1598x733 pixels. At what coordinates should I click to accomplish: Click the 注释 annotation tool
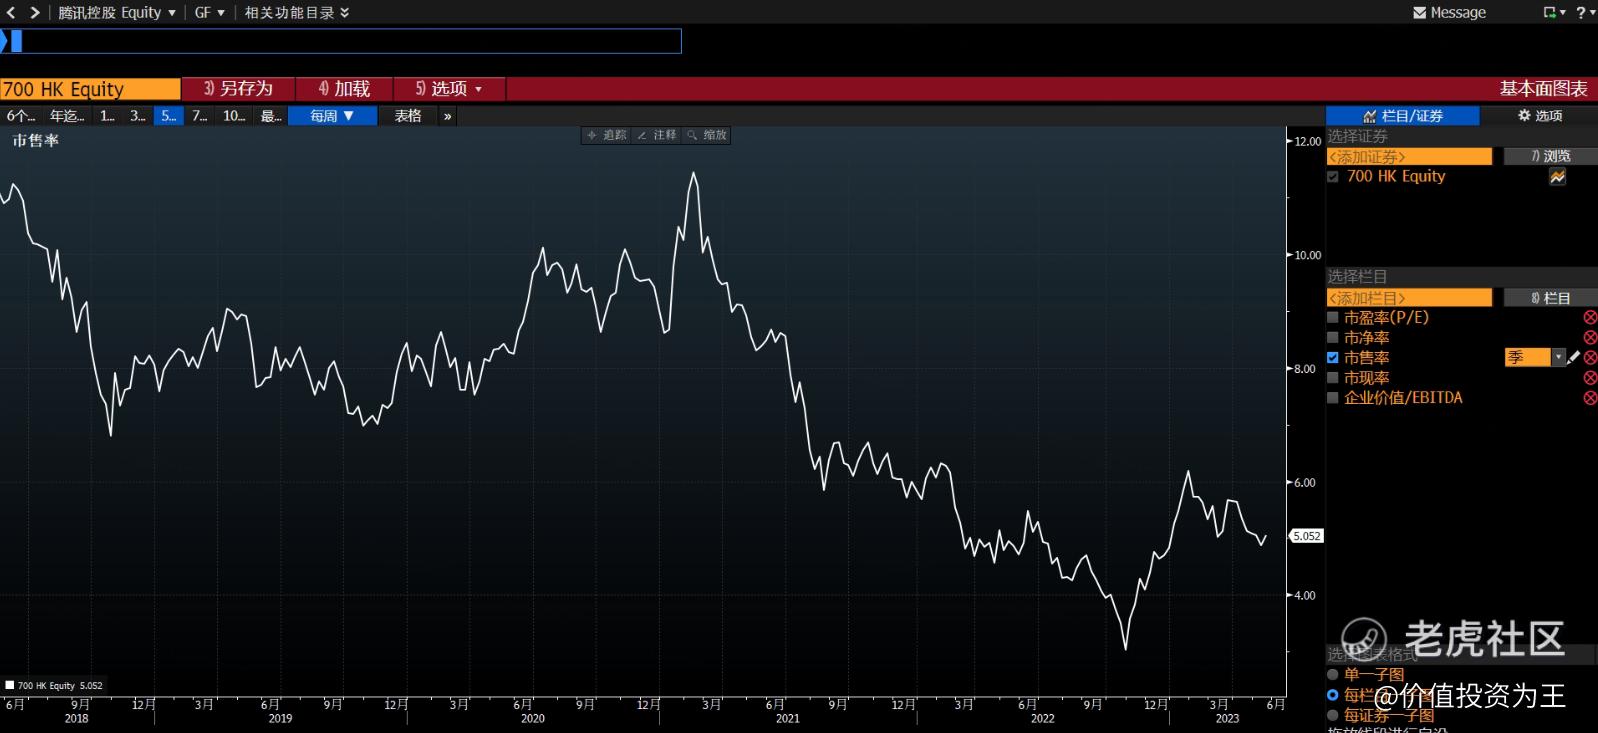tap(657, 135)
